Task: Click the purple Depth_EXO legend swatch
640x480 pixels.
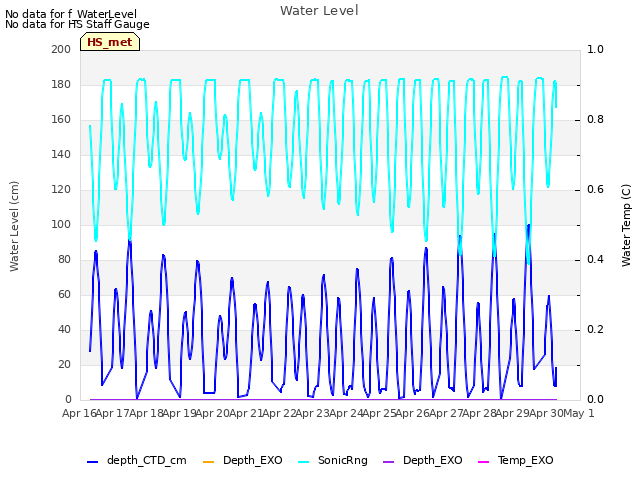Action: pyautogui.click(x=389, y=462)
